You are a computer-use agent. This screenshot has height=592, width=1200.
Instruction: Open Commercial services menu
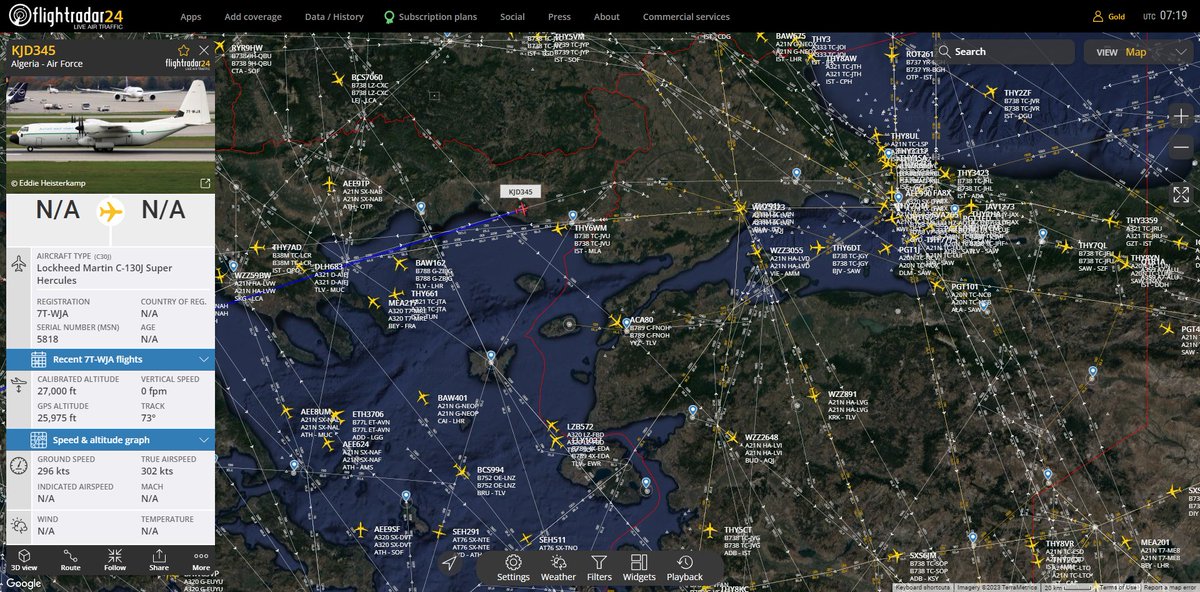[686, 17]
